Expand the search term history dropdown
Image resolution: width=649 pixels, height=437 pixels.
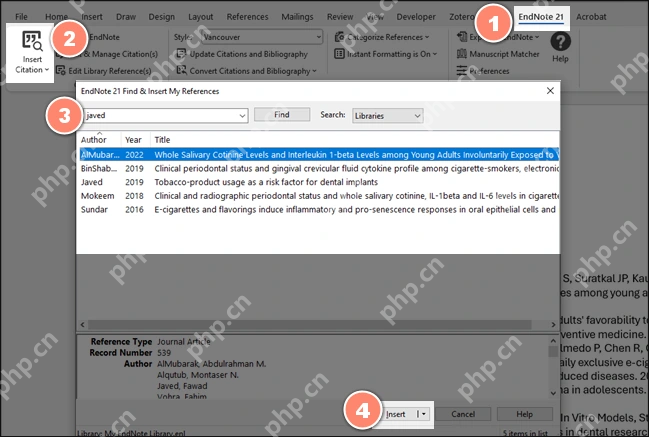pos(243,116)
